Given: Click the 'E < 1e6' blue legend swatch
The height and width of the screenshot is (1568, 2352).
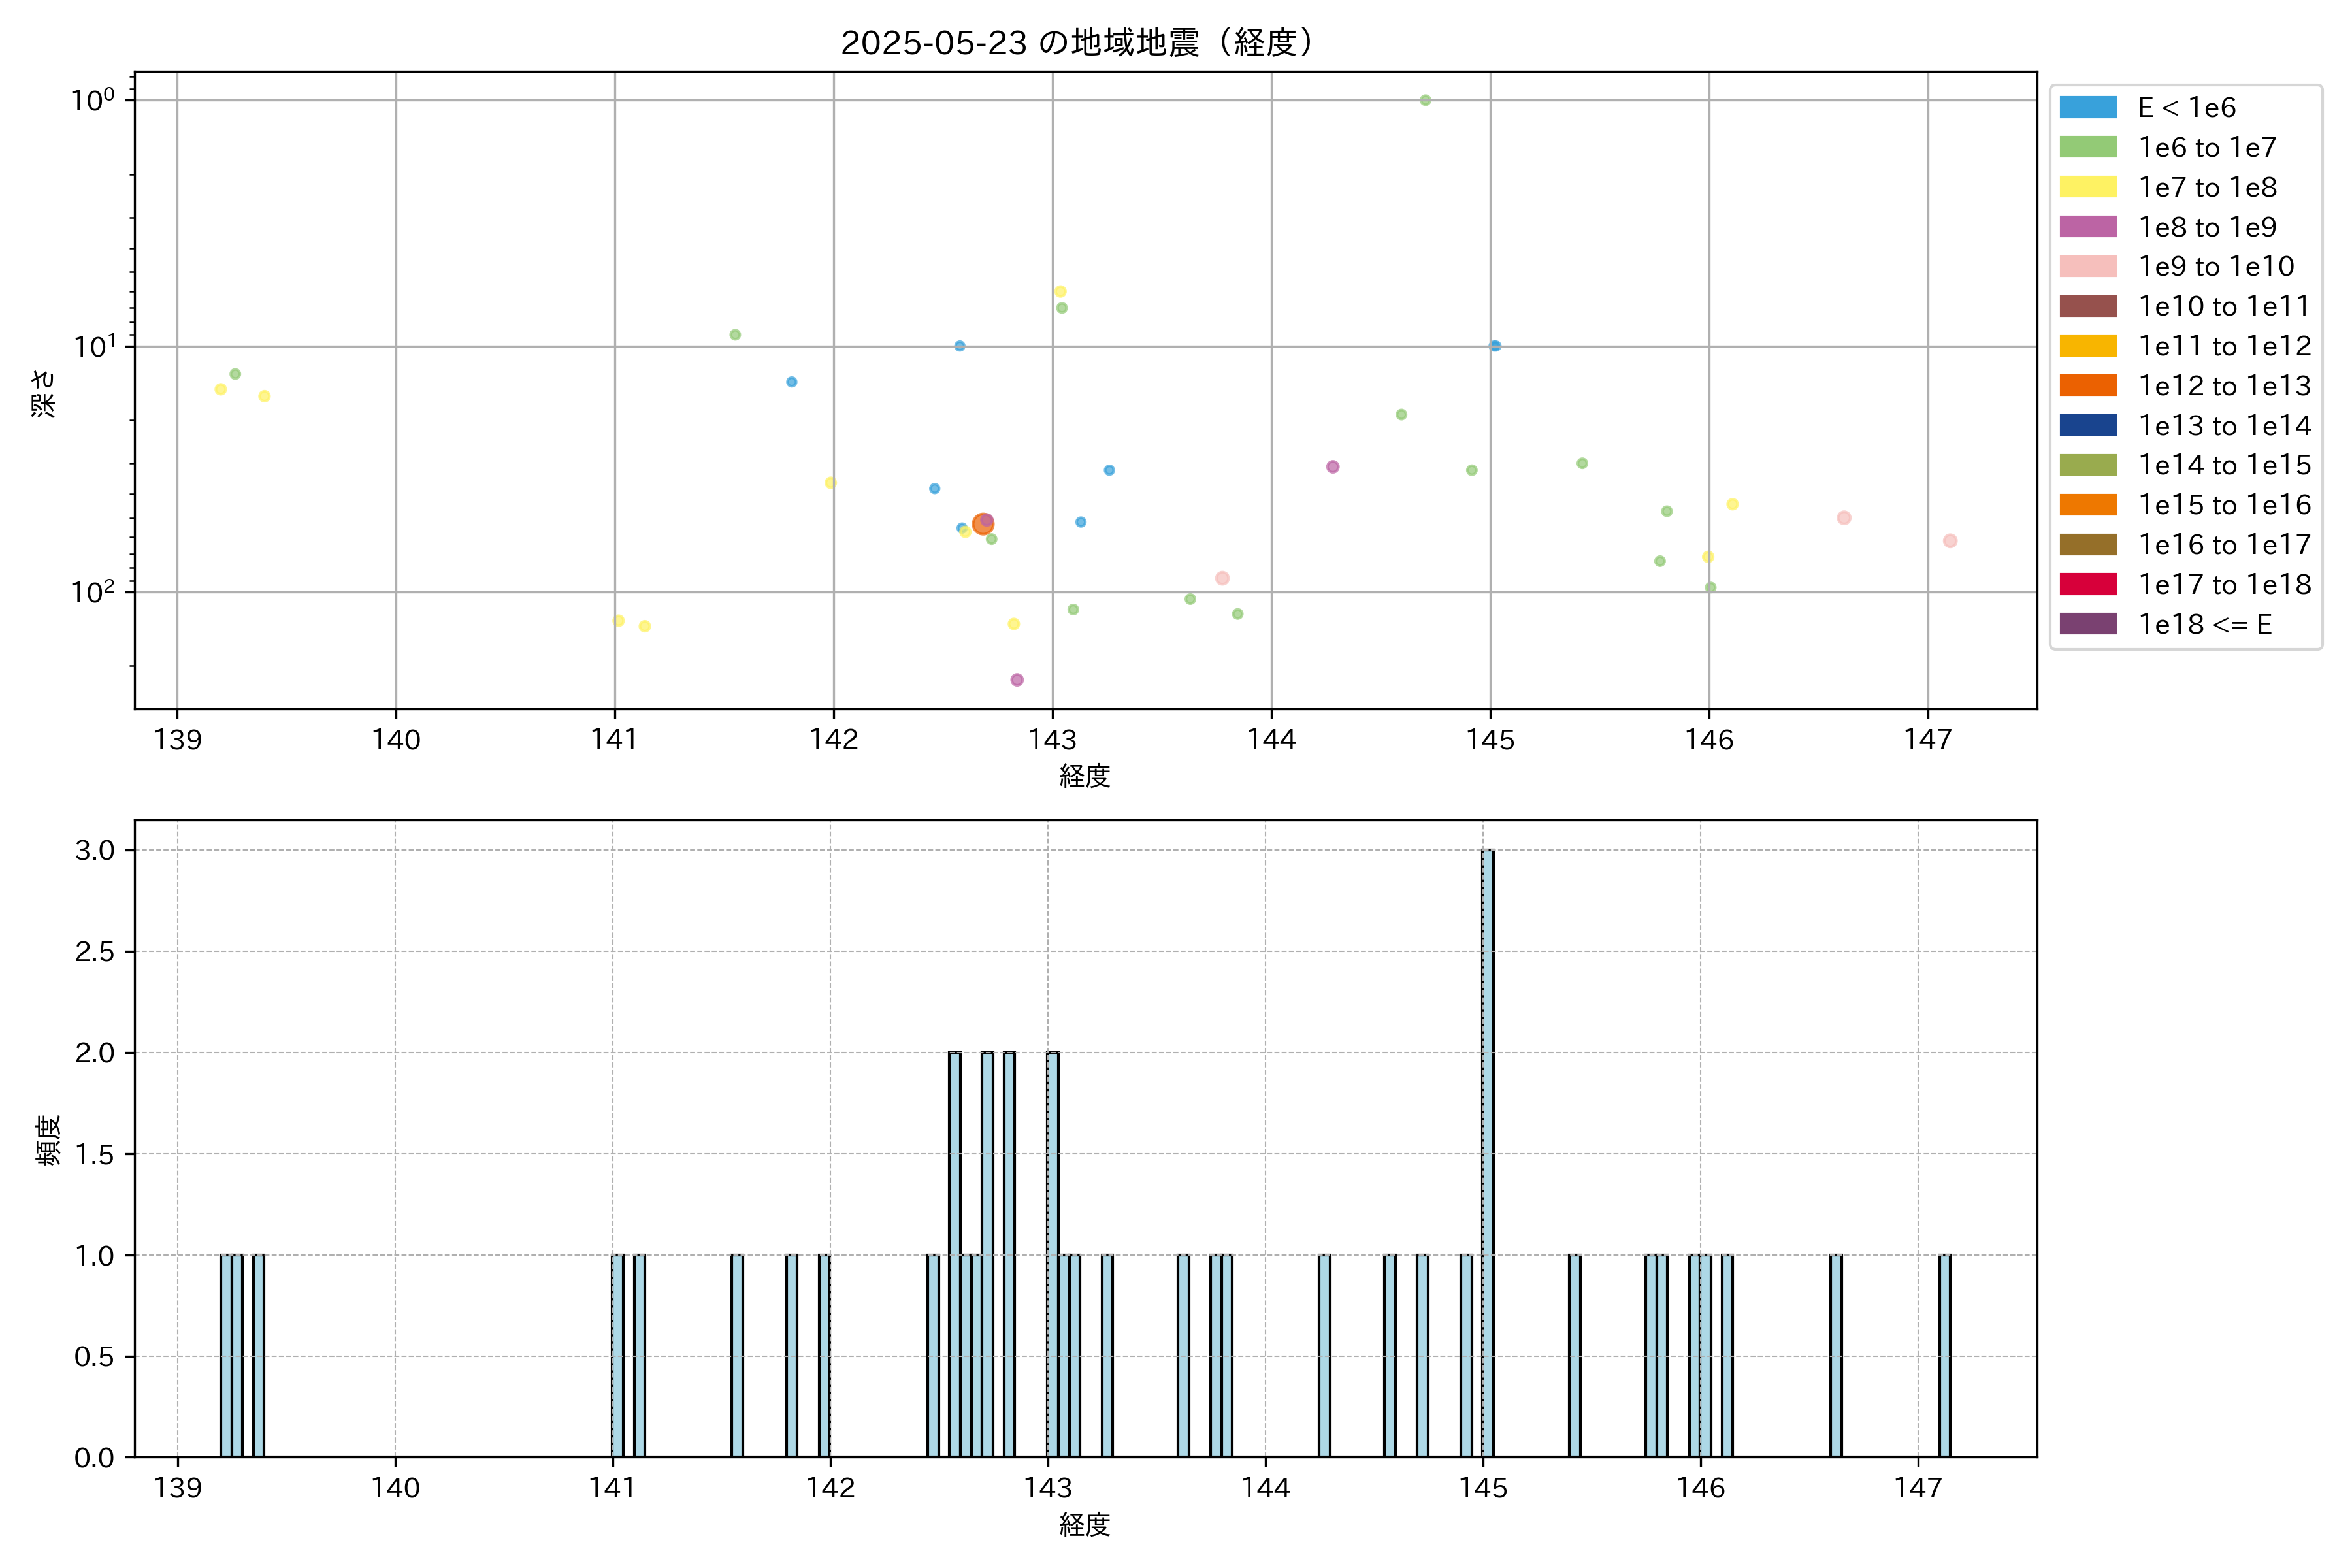Looking at the screenshot, I should pos(2087,107).
